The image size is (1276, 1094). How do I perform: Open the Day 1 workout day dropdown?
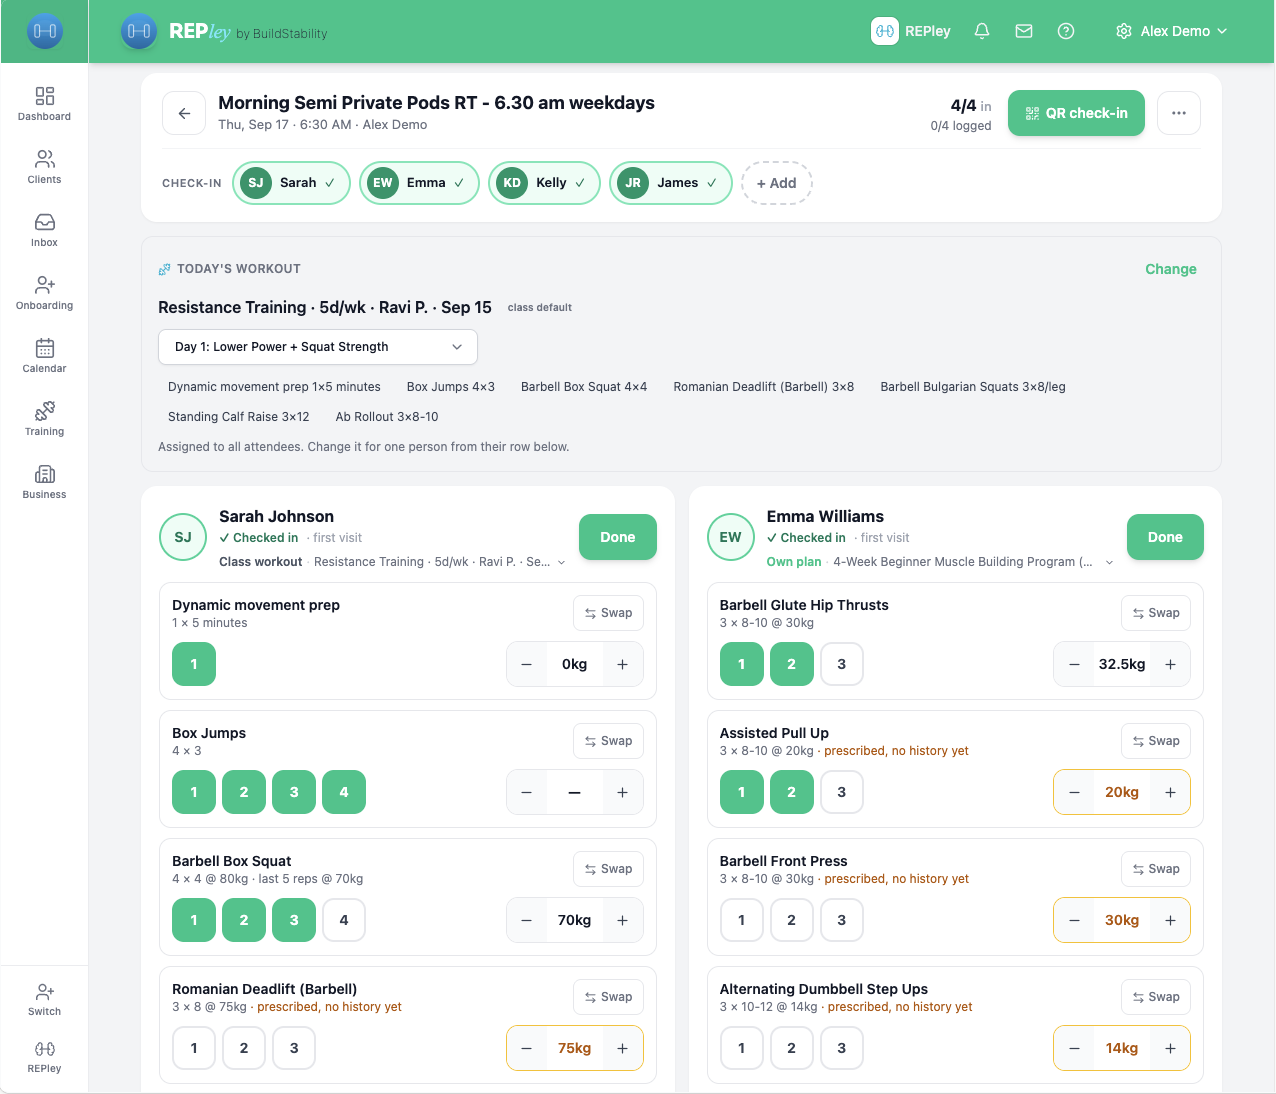(318, 347)
